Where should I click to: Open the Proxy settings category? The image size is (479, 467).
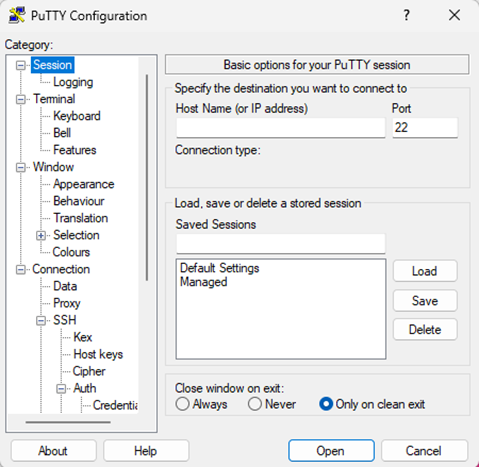pyautogui.click(x=67, y=303)
